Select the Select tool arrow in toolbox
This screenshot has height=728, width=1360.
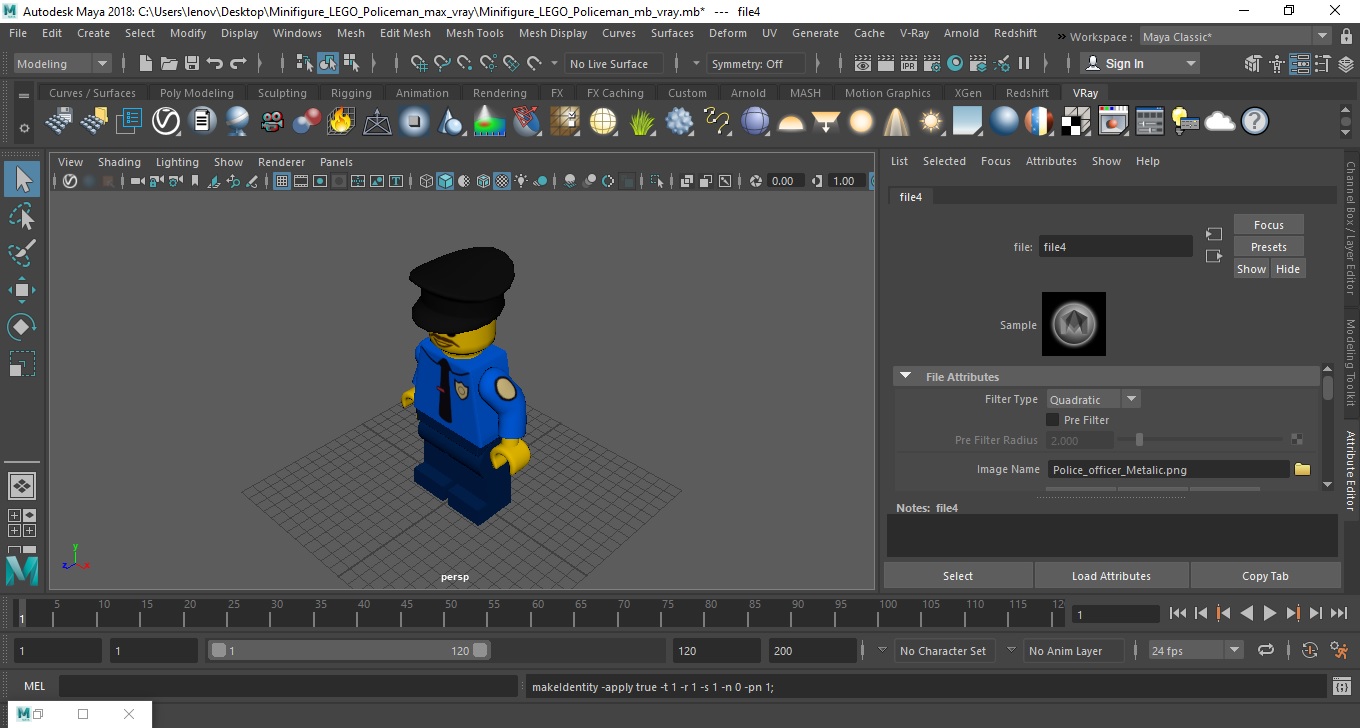pyautogui.click(x=22, y=180)
